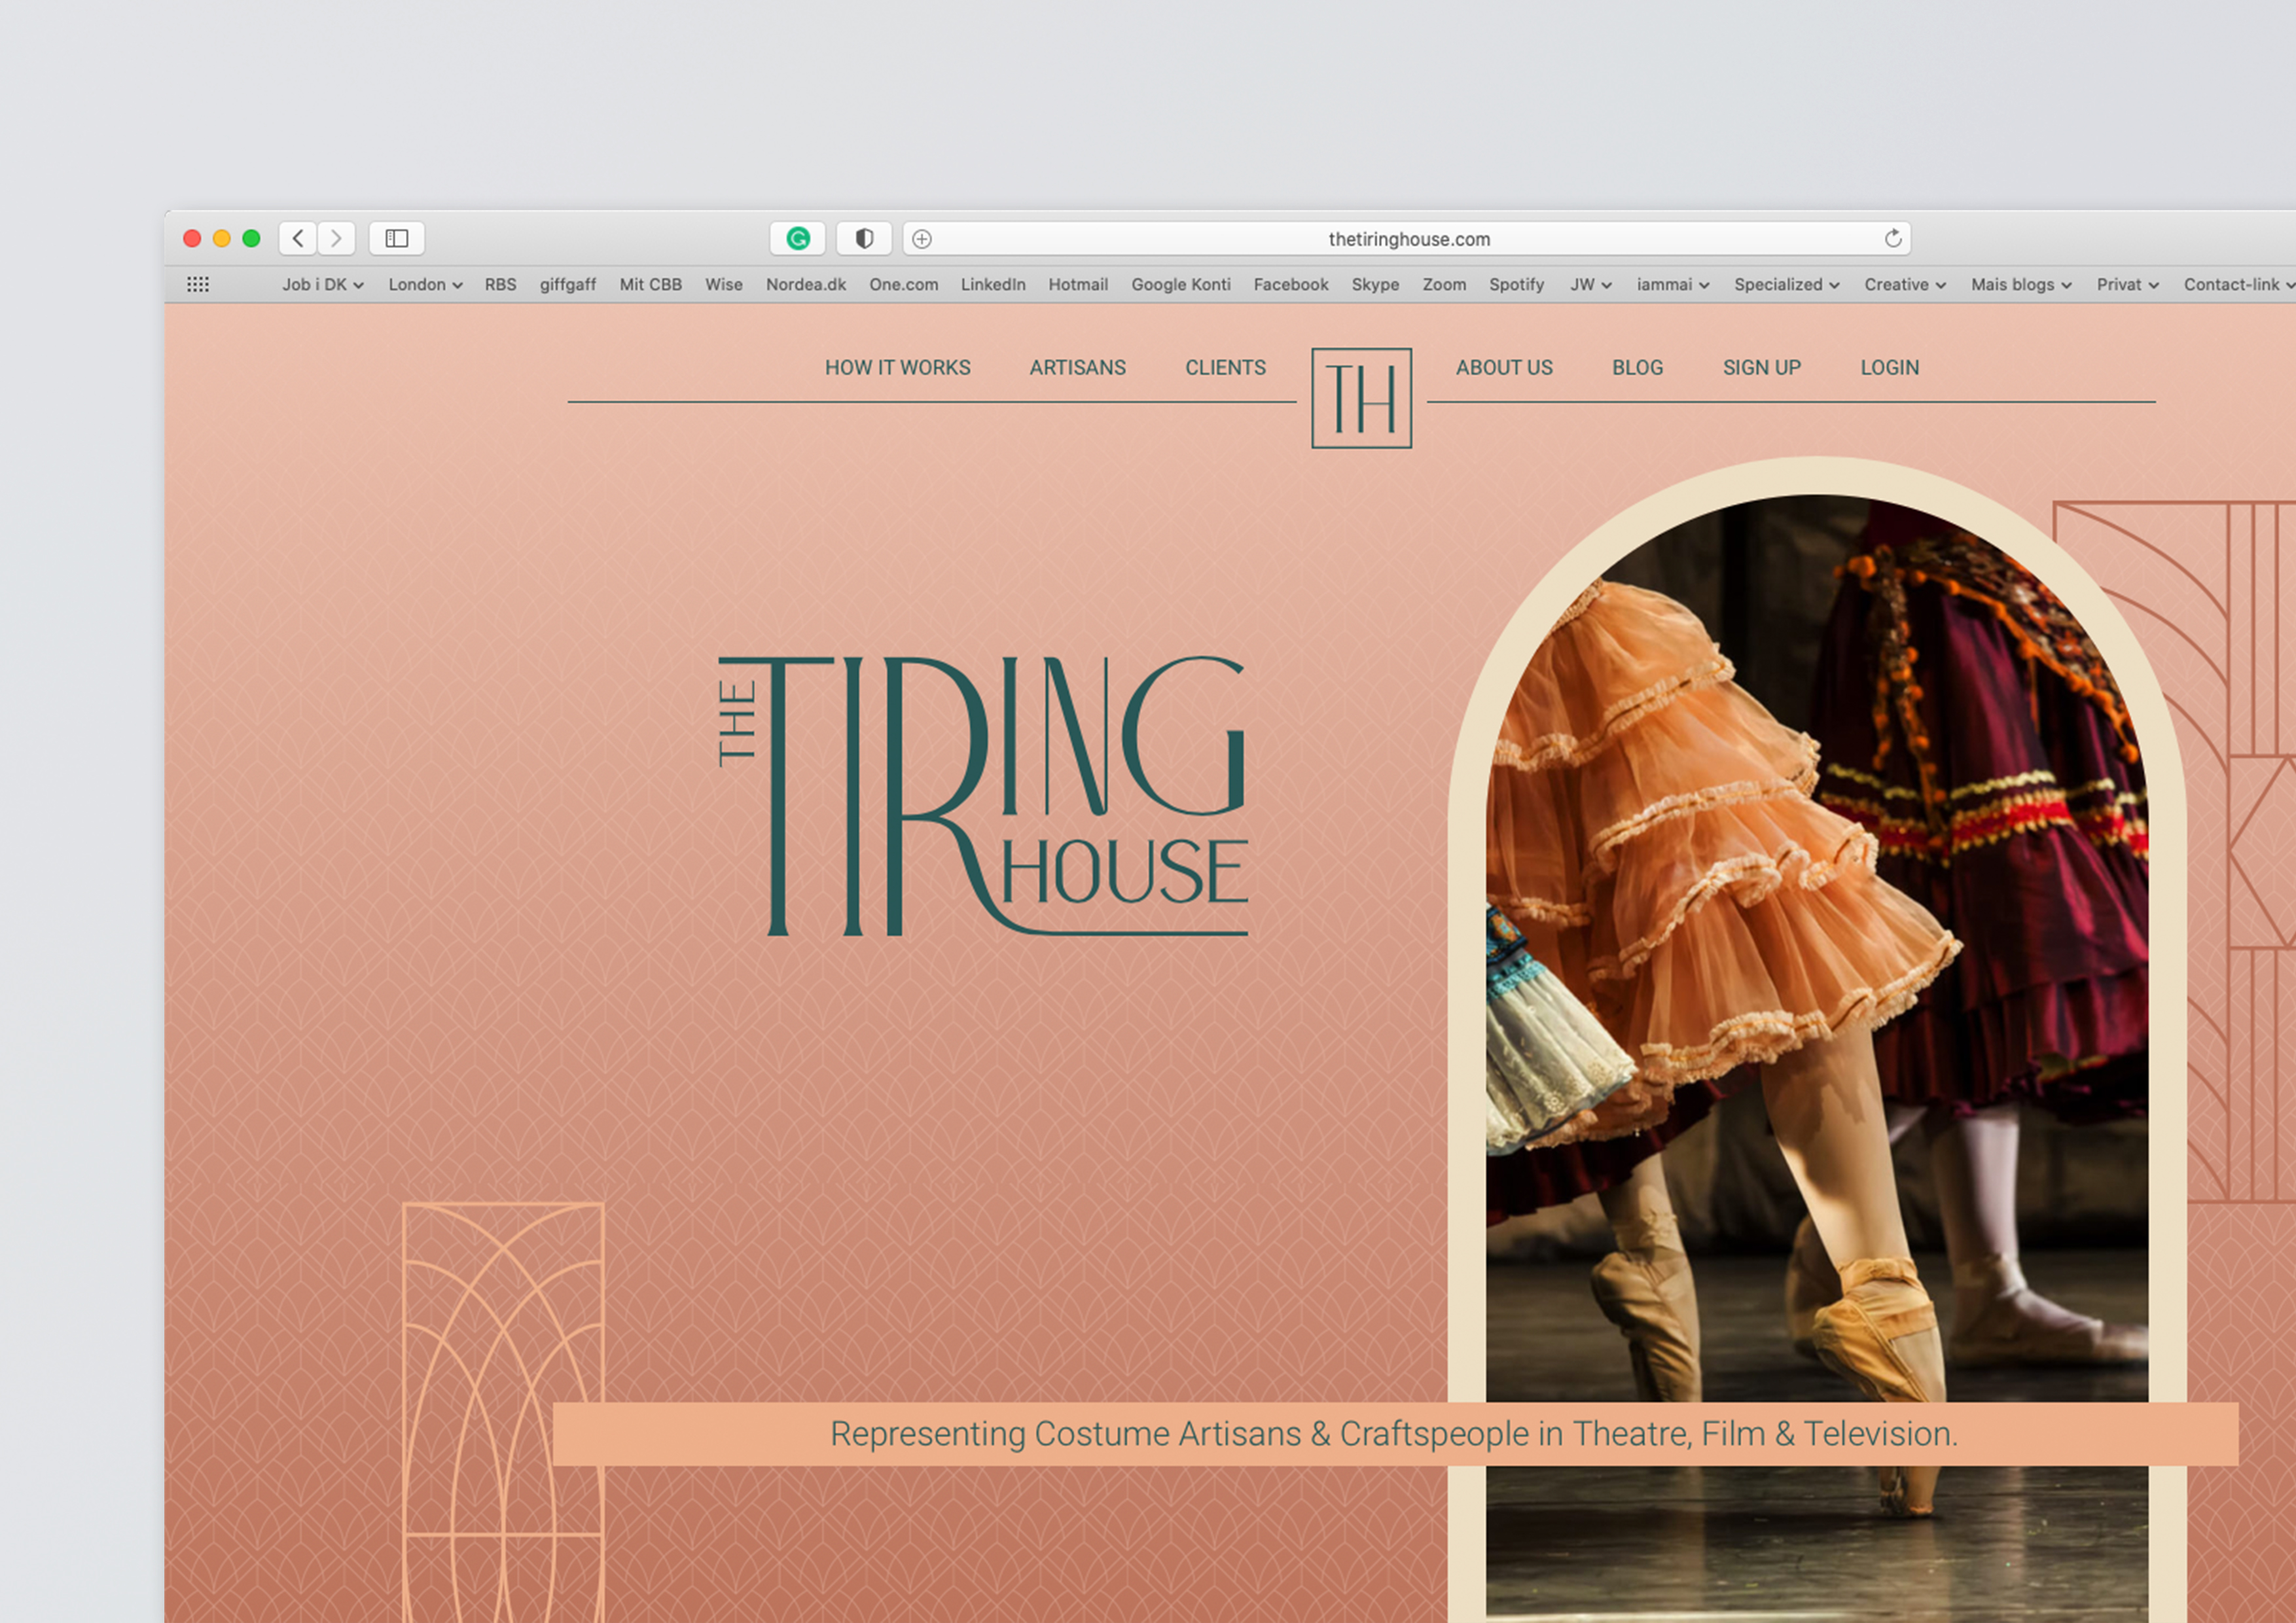
Task: Open the Hotmail bookmark
Action: tap(1078, 285)
